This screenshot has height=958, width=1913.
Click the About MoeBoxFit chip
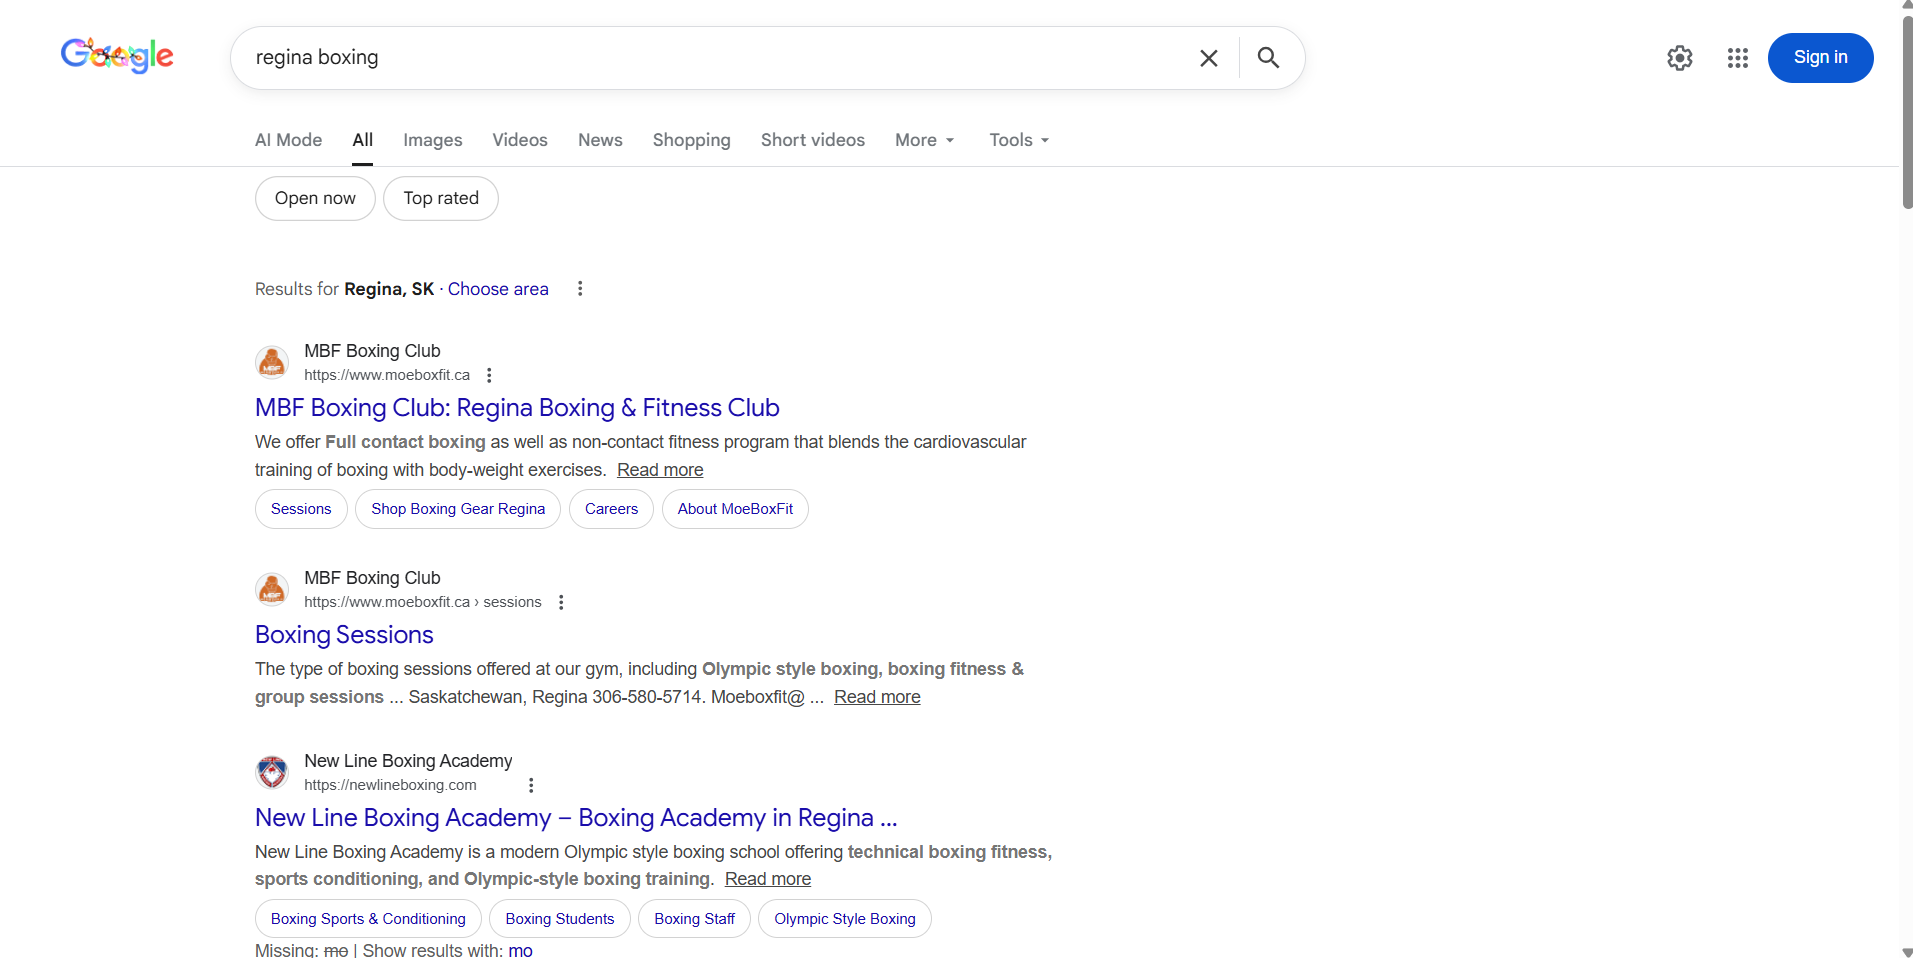click(735, 509)
